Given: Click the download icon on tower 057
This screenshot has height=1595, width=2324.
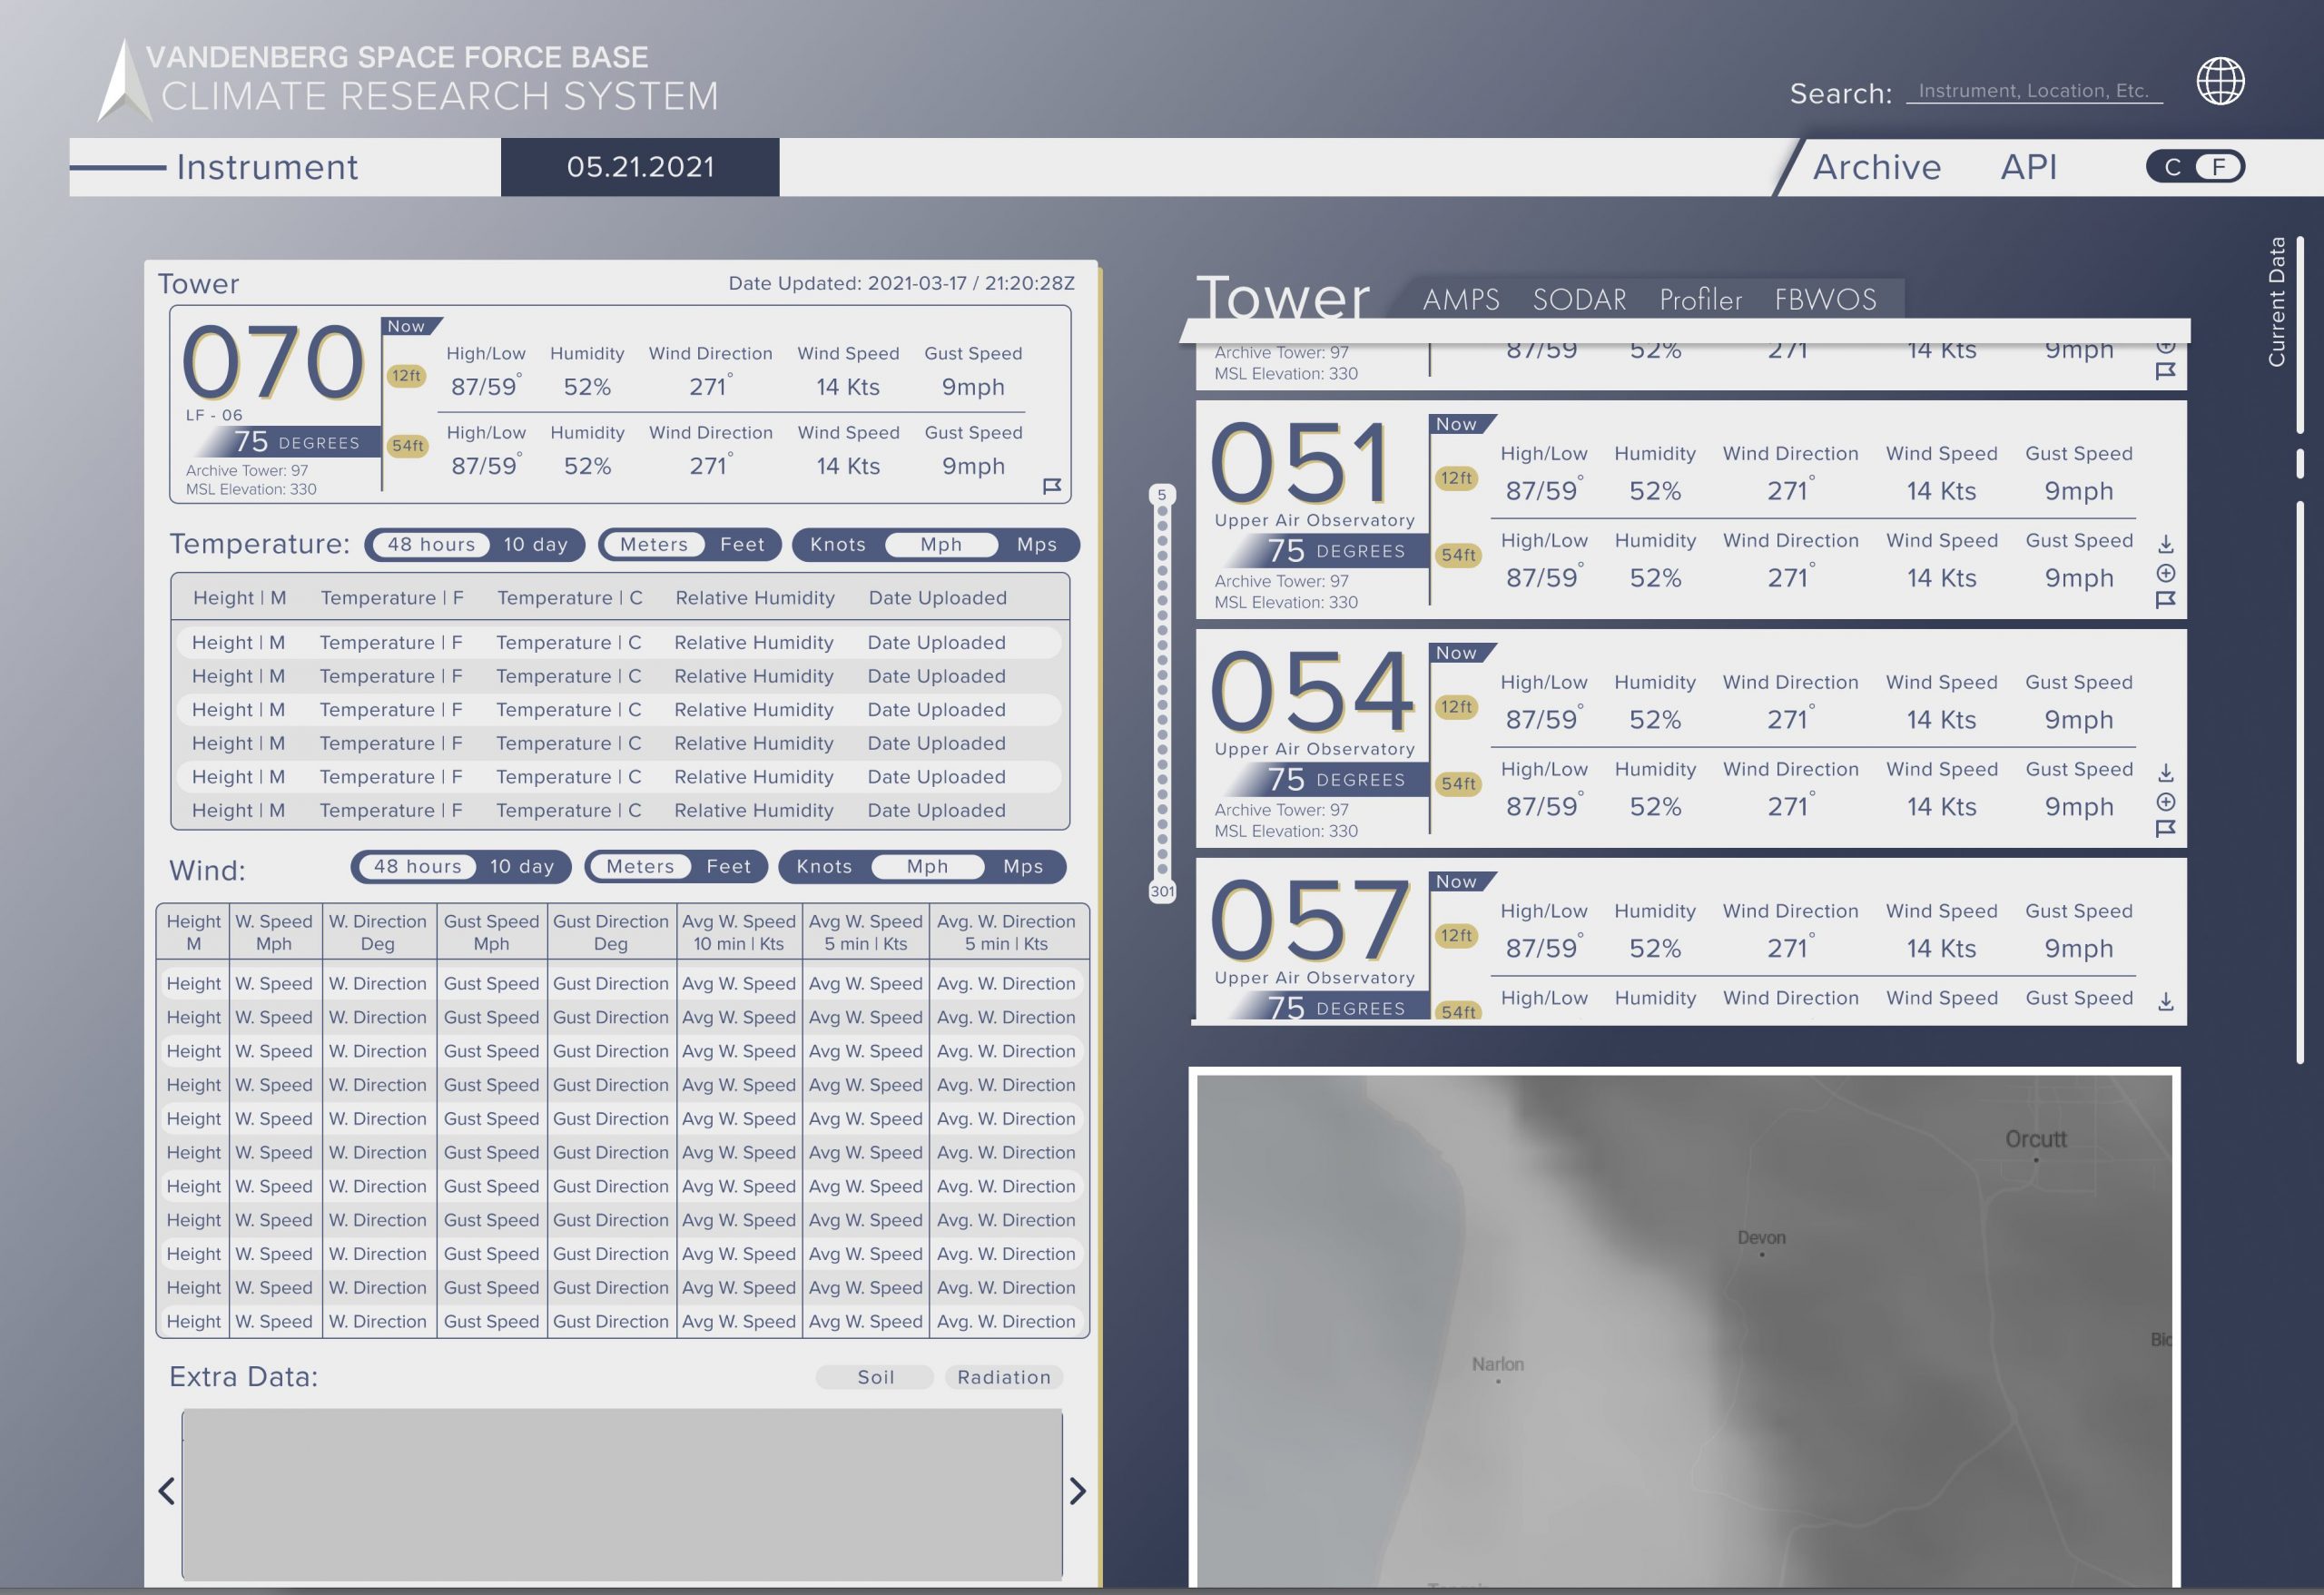Looking at the screenshot, I should point(2165,1001).
